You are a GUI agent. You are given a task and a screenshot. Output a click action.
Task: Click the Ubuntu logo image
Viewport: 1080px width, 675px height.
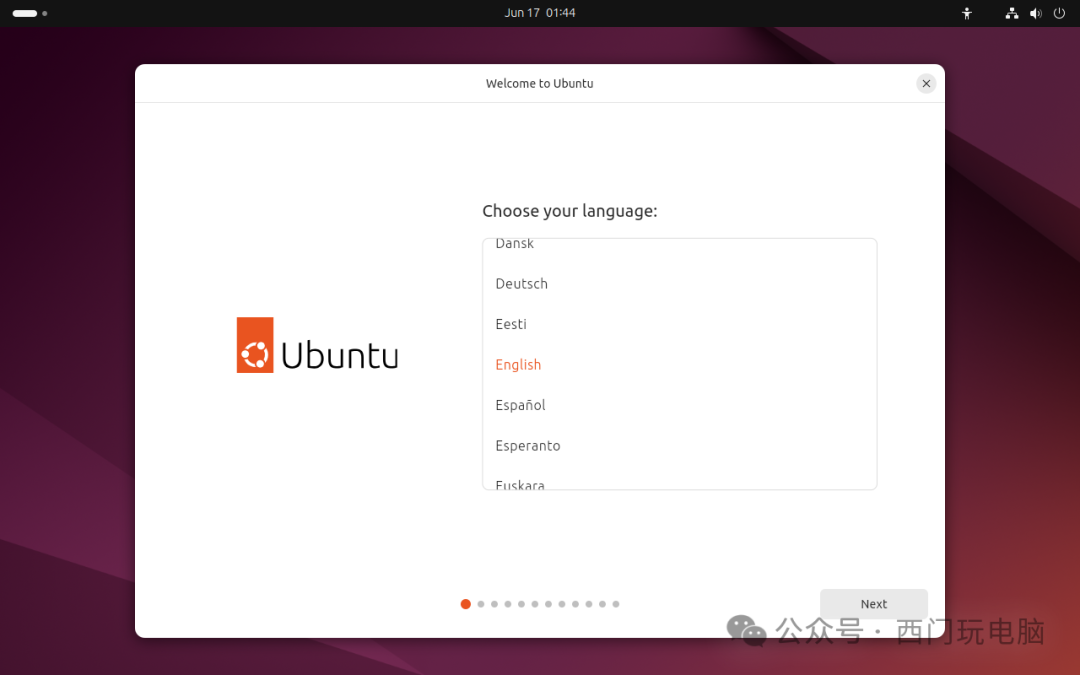pyautogui.click(x=317, y=346)
